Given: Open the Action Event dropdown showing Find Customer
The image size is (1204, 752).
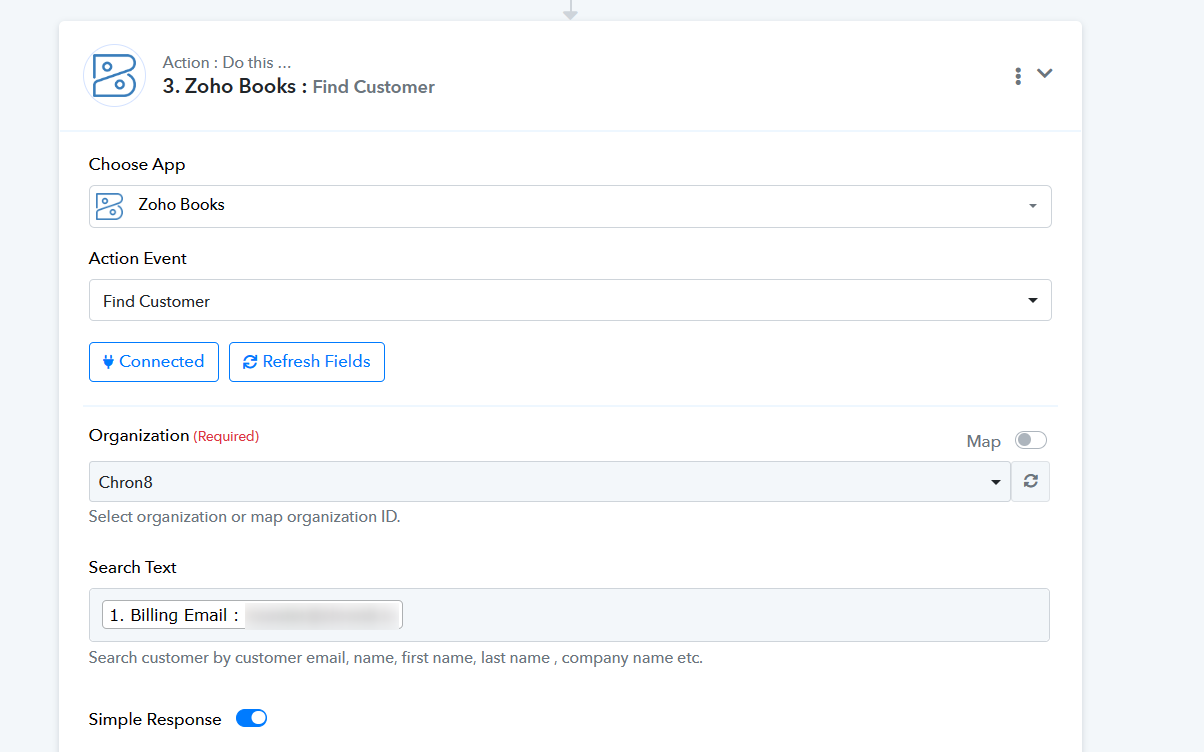Looking at the screenshot, I should [x=570, y=300].
